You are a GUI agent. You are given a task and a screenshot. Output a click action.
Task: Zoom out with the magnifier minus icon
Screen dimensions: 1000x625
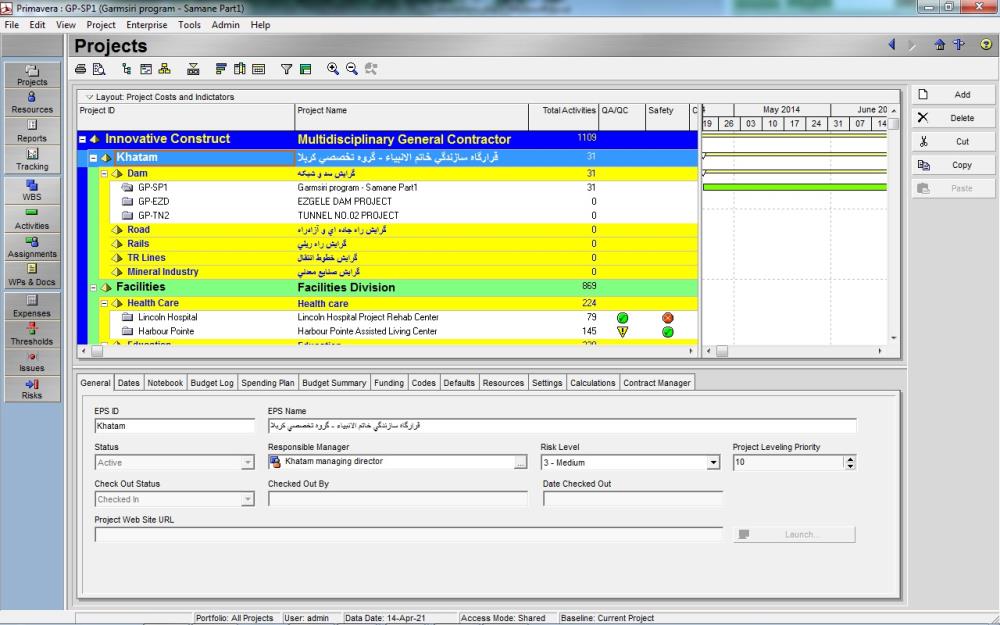pyautogui.click(x=352, y=69)
